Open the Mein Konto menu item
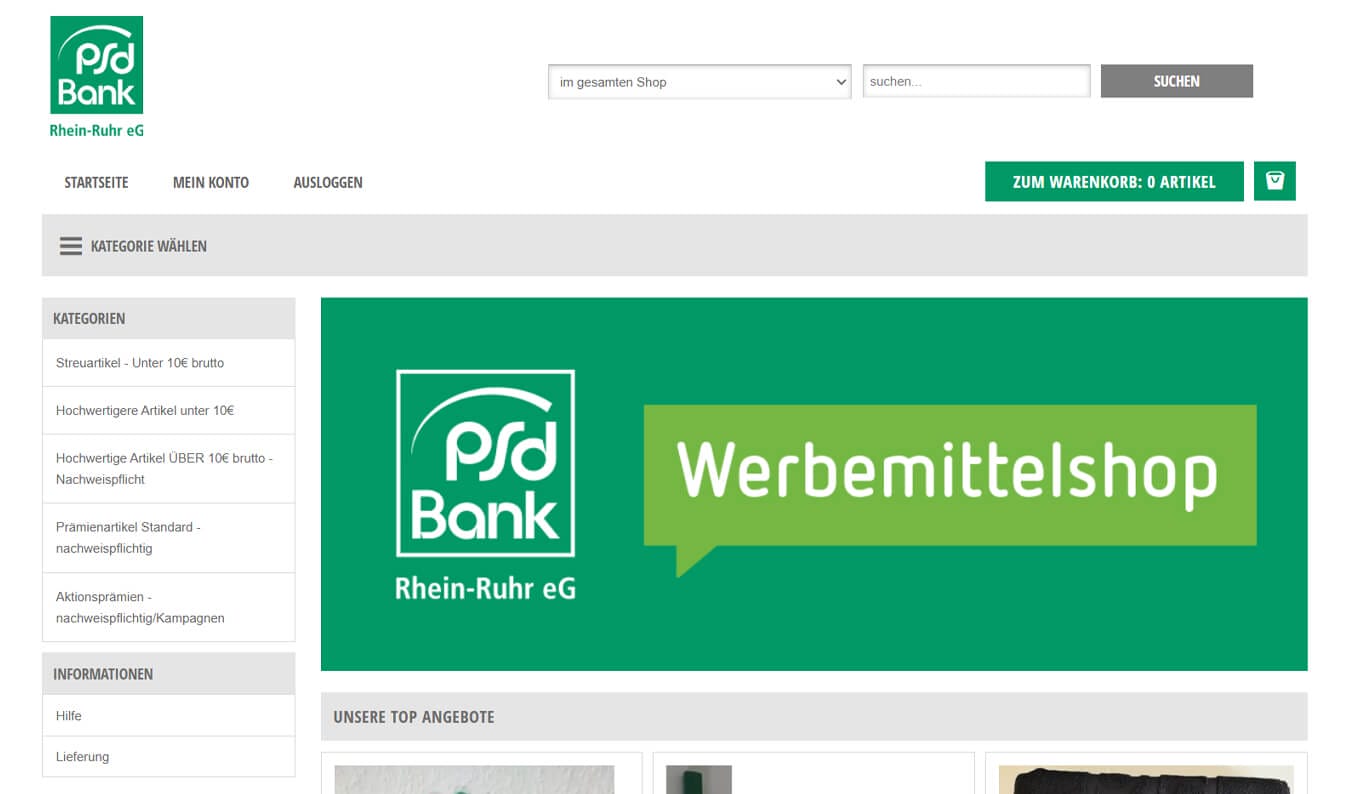Image resolution: width=1351 pixels, height=794 pixels. click(211, 182)
